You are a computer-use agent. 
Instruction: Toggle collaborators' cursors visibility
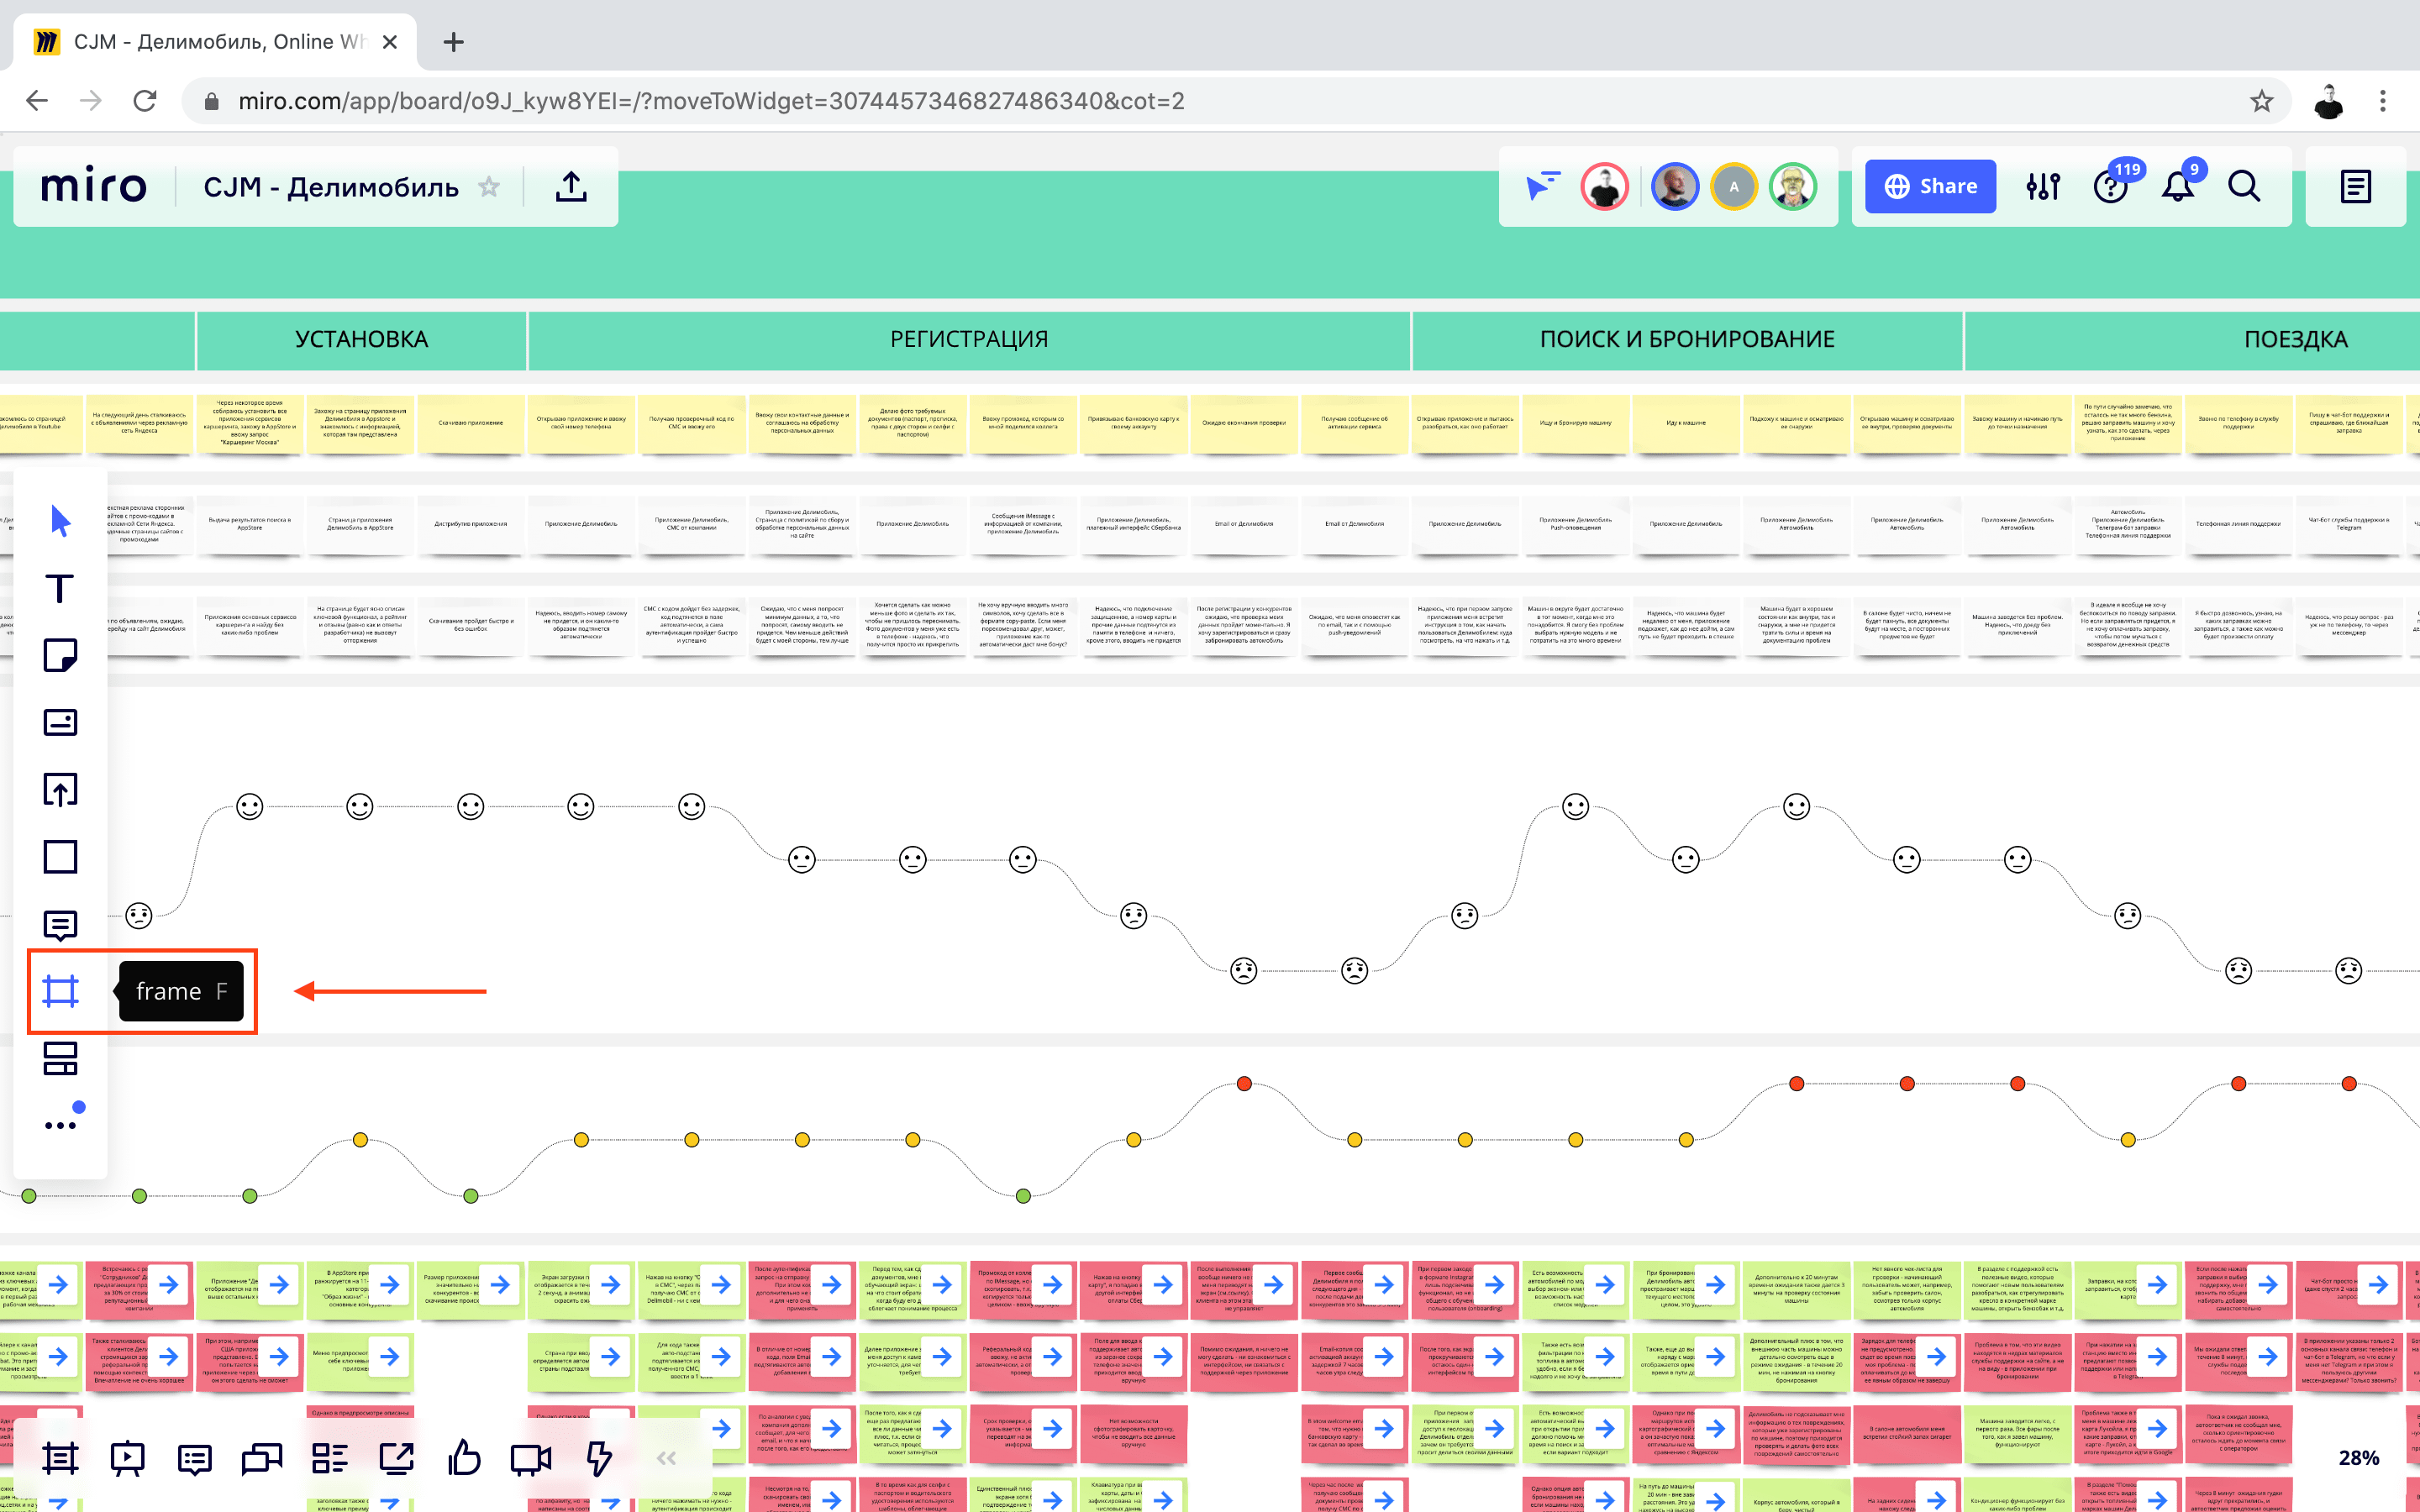[1543, 187]
